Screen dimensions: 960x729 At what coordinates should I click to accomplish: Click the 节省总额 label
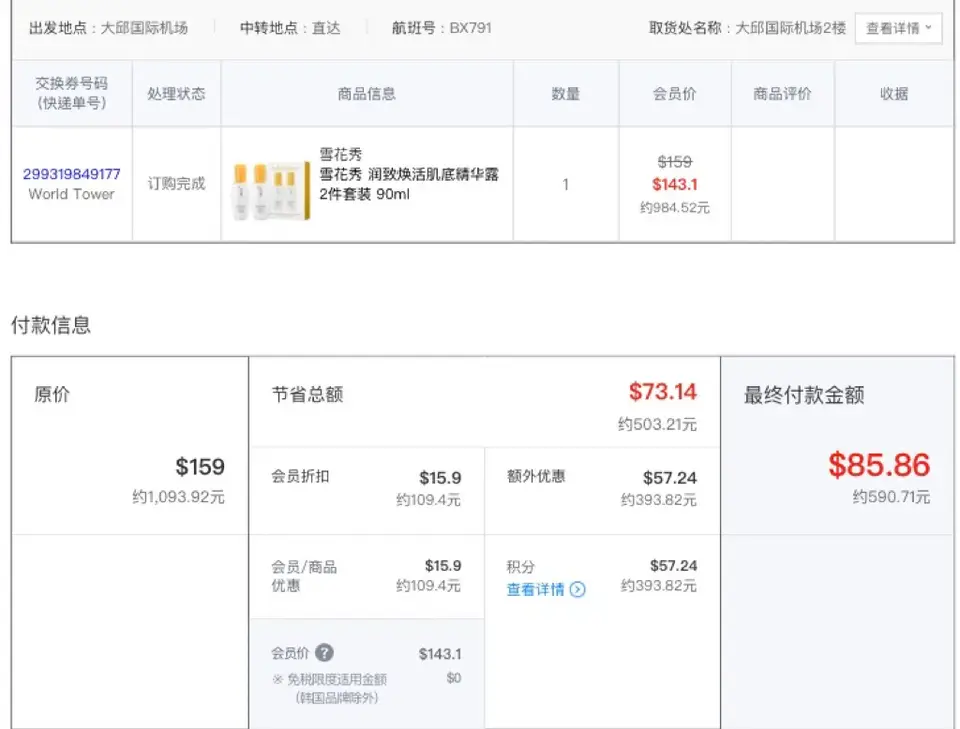307,395
